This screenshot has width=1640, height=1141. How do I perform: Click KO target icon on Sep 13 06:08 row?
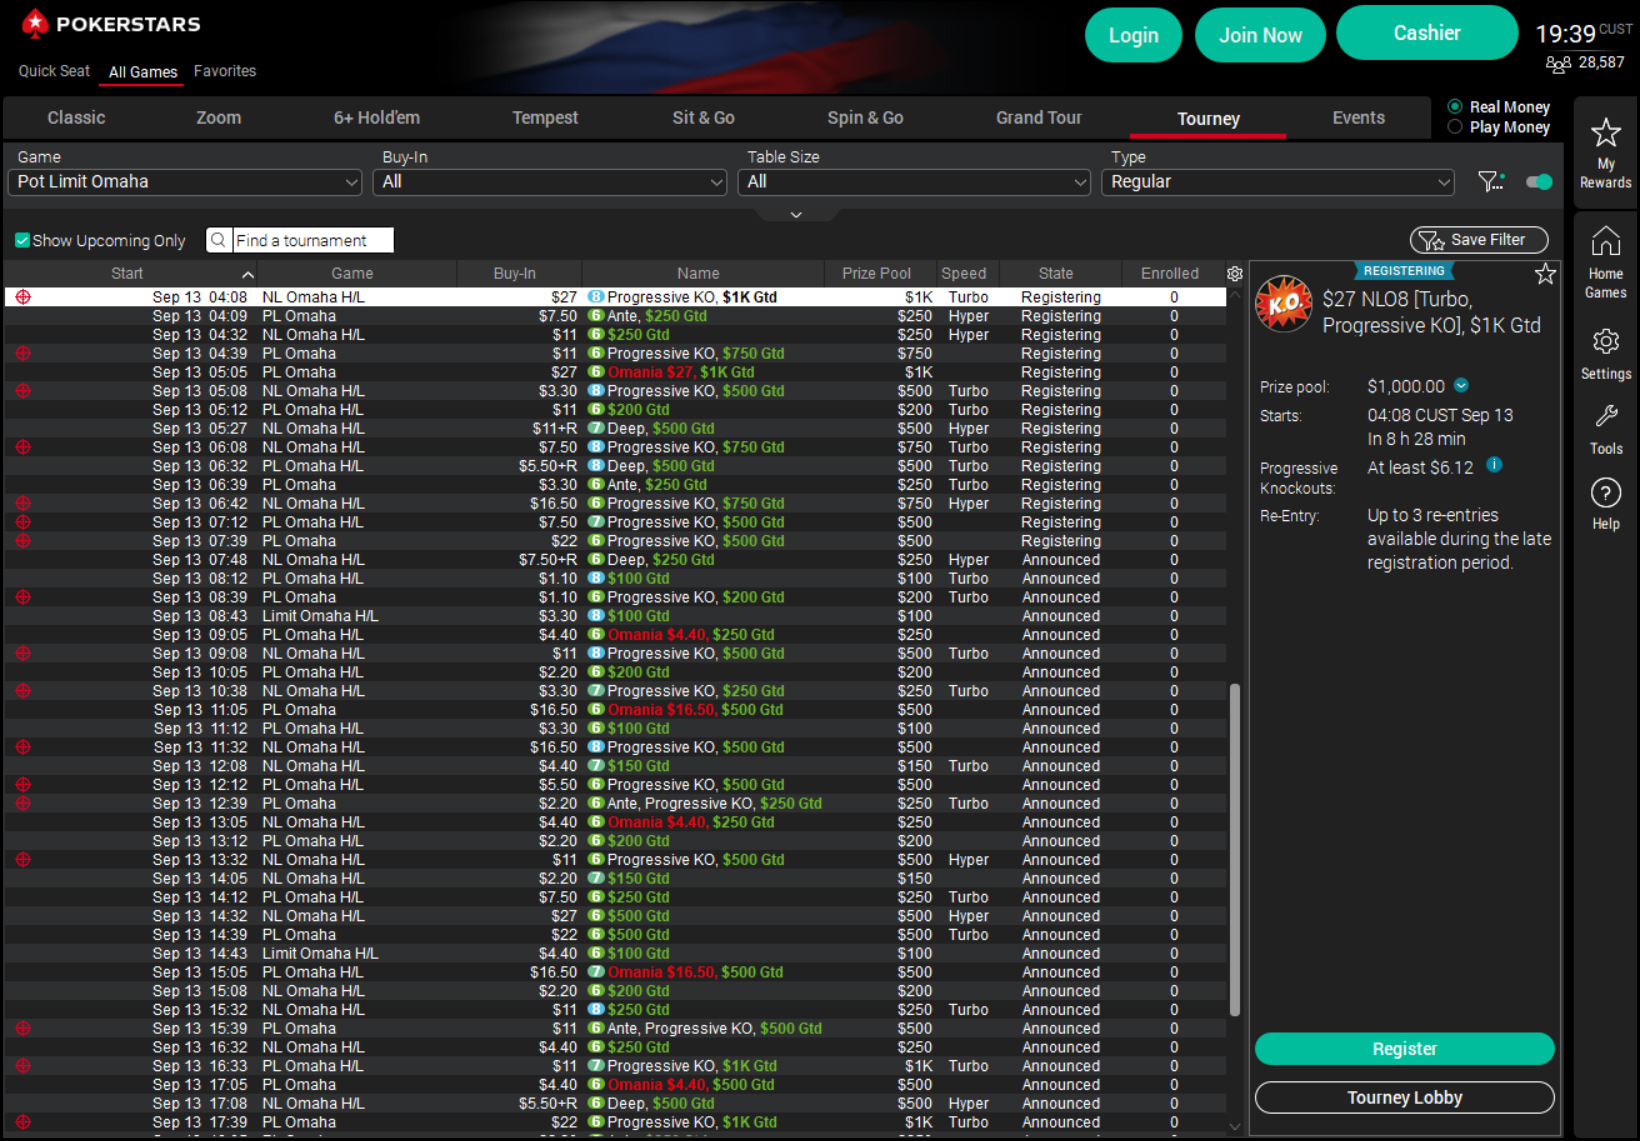click(x=23, y=447)
